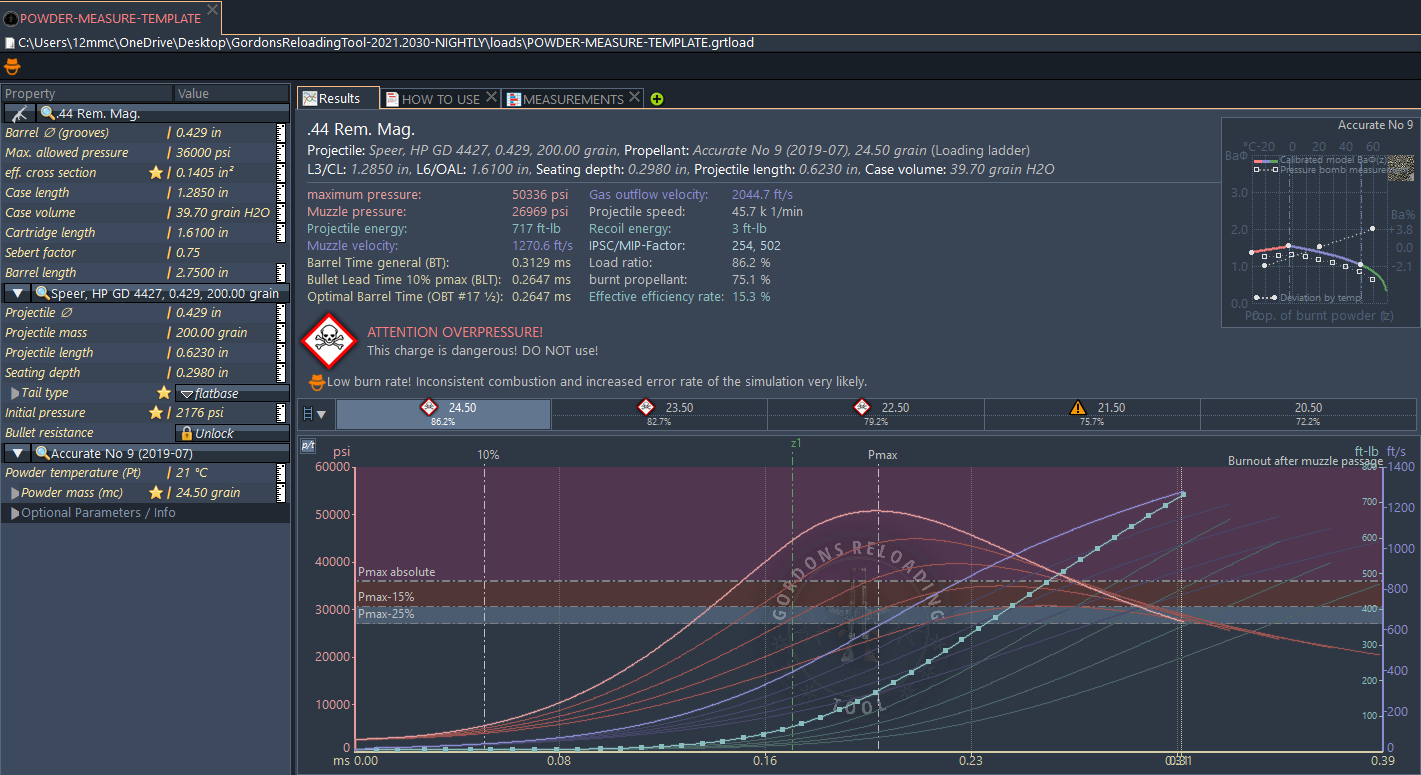Viewport: 1421px width, 775px height.
Task: Select the 20.50 grain ladder step
Action: (1308, 414)
